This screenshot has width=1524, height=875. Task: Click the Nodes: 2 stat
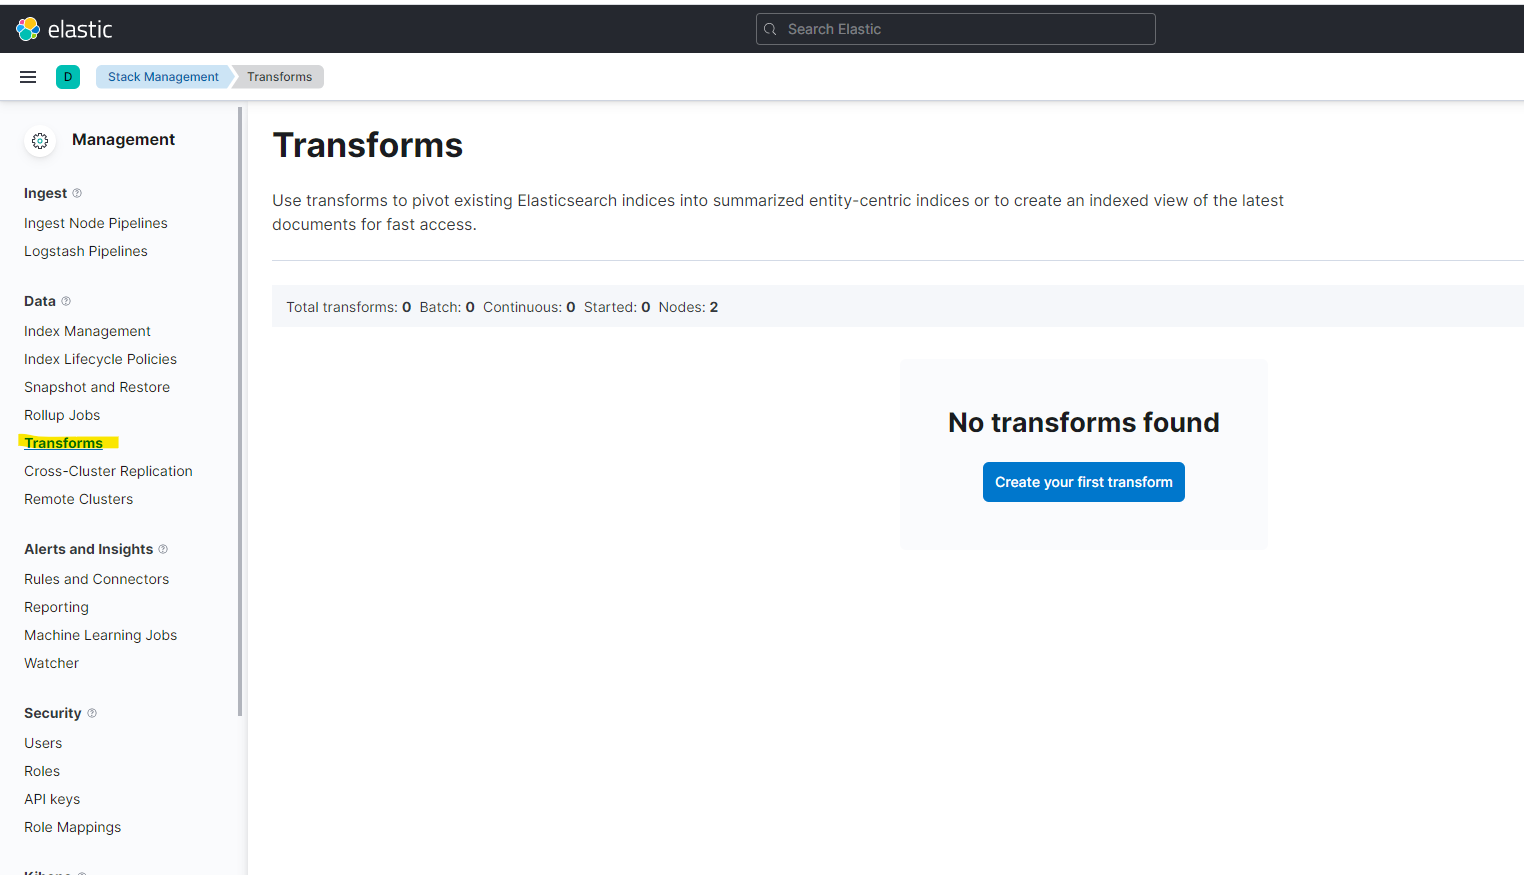pos(688,307)
